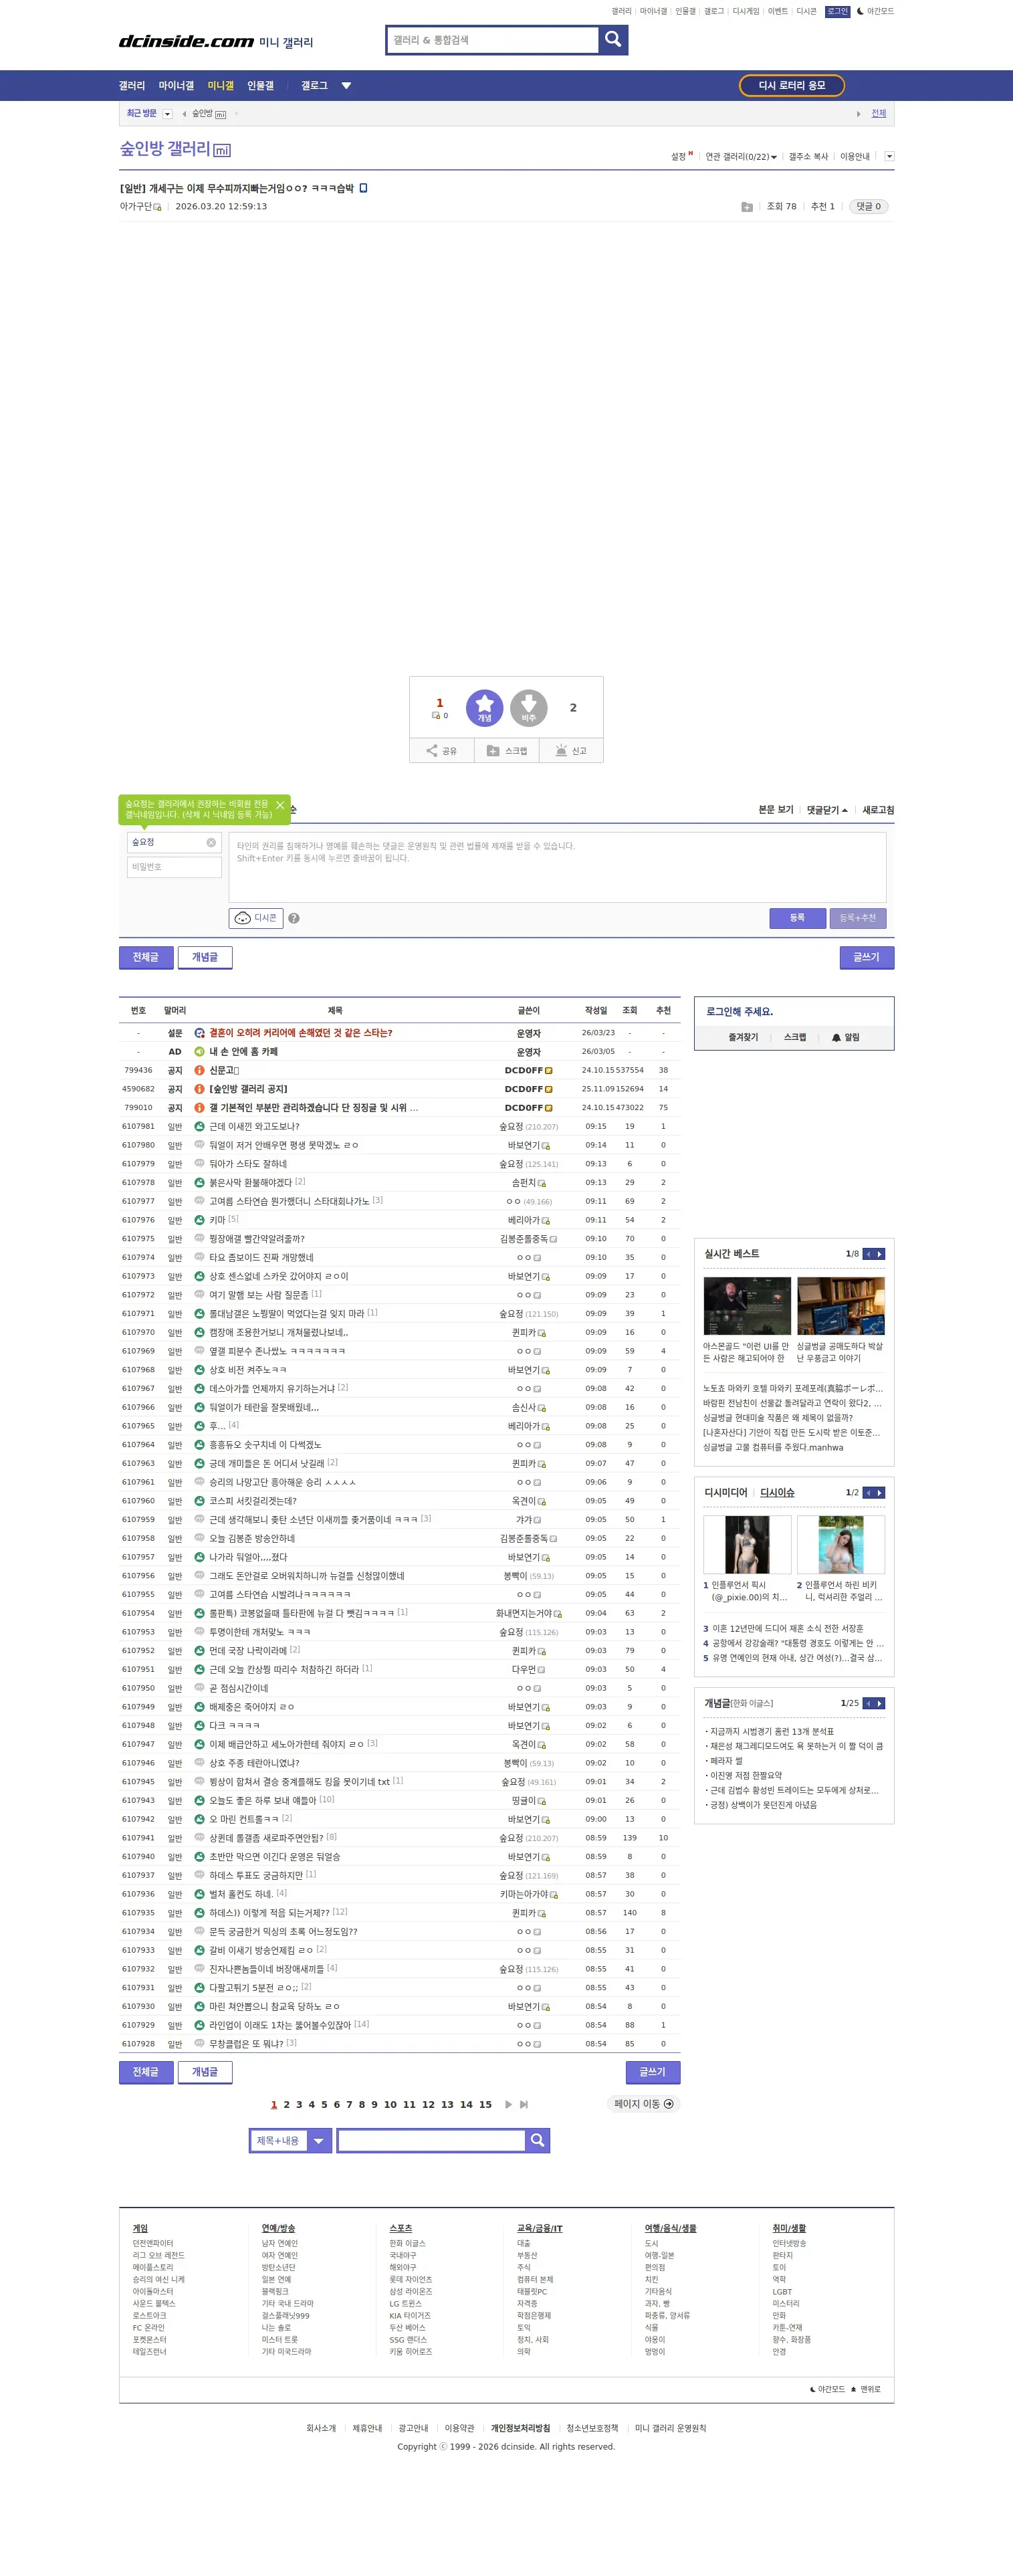Go to the next 실시간 베스트 page
The image size is (1013, 2576).
(880, 1254)
